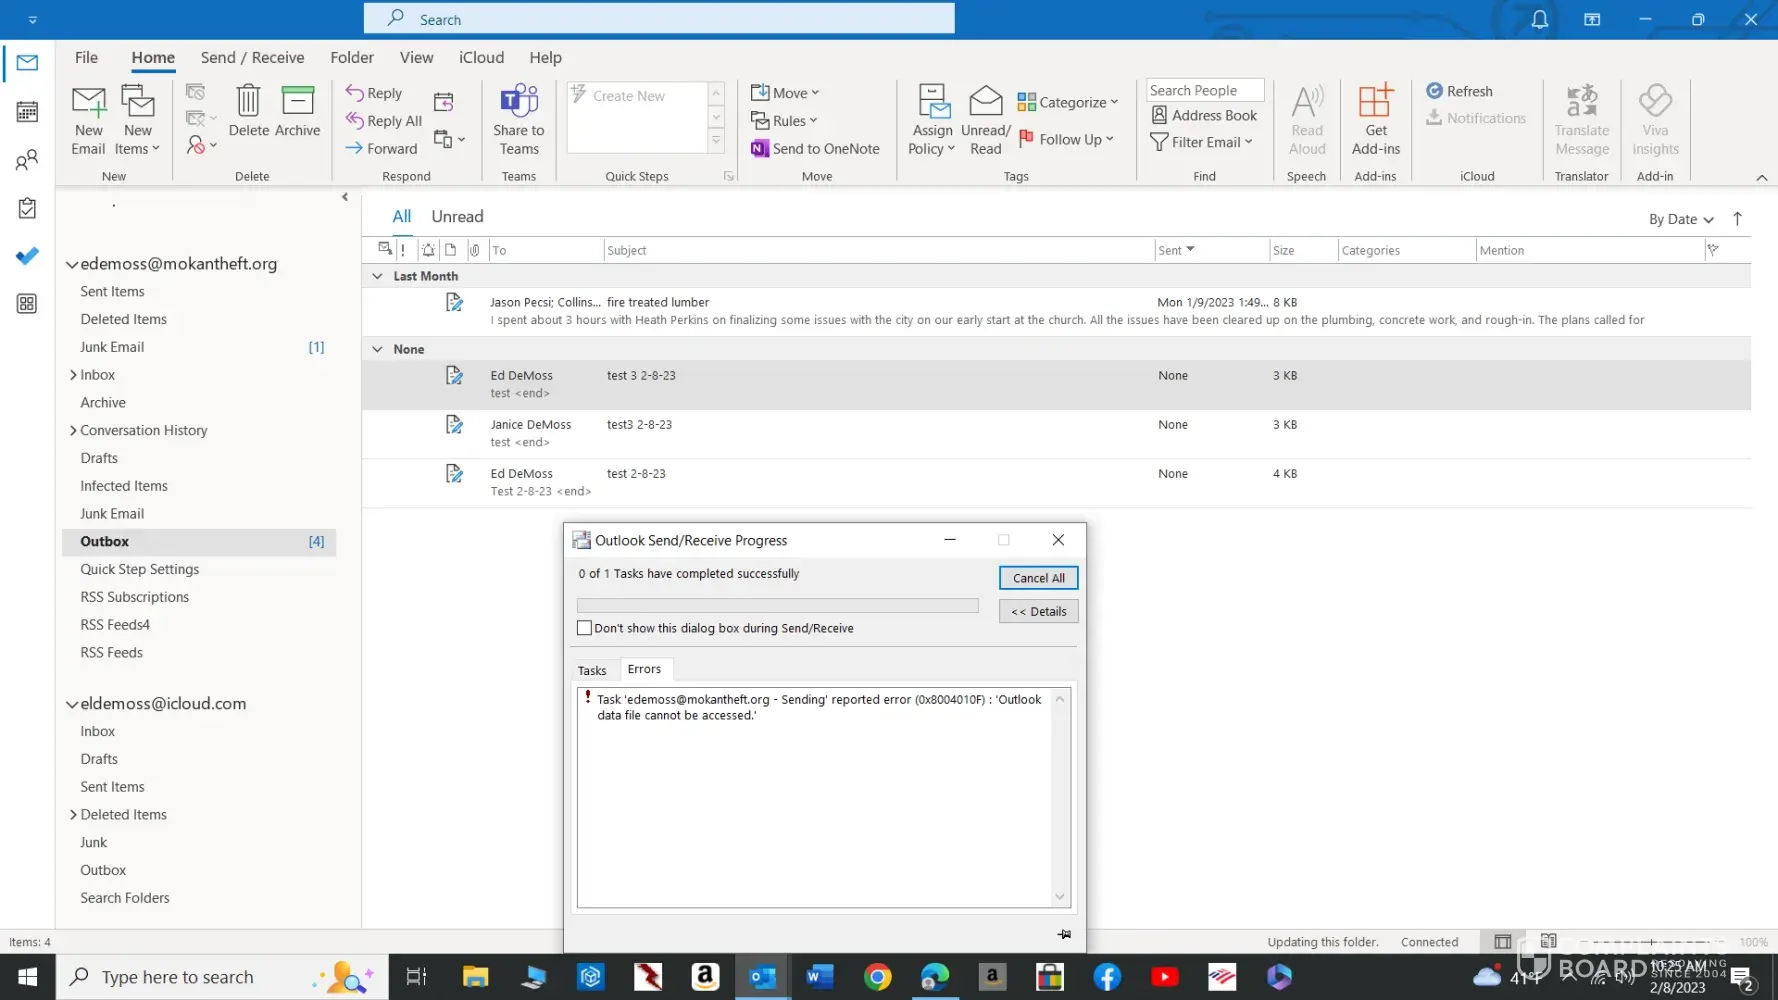
Task: Switch the message filter to Unread
Action: pos(457,216)
